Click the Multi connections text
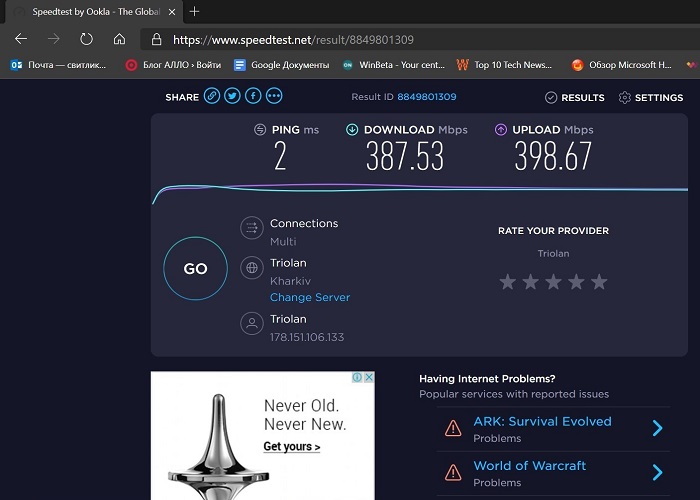Image resolution: width=700 pixels, height=500 pixels. click(x=283, y=242)
